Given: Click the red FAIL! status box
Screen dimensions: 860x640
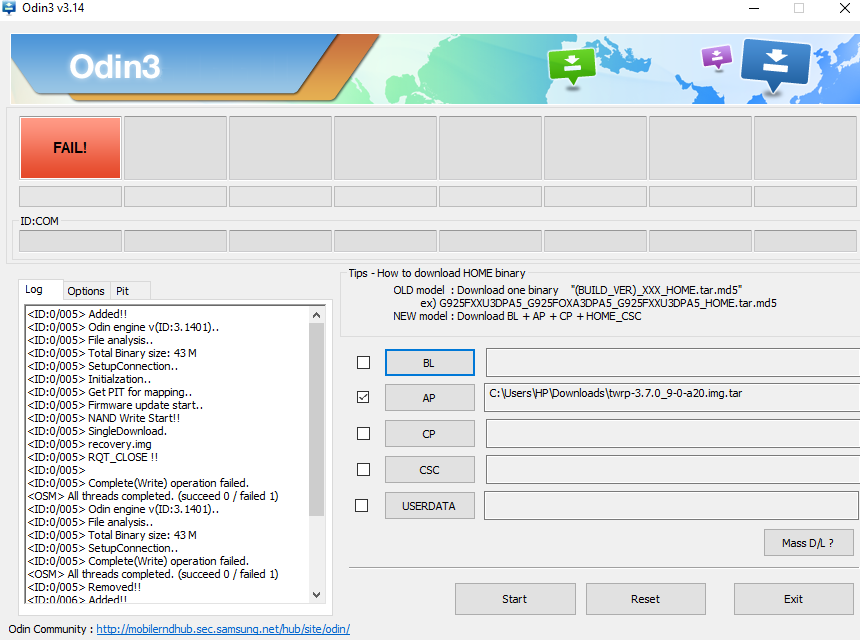Looking at the screenshot, I should (x=70, y=148).
